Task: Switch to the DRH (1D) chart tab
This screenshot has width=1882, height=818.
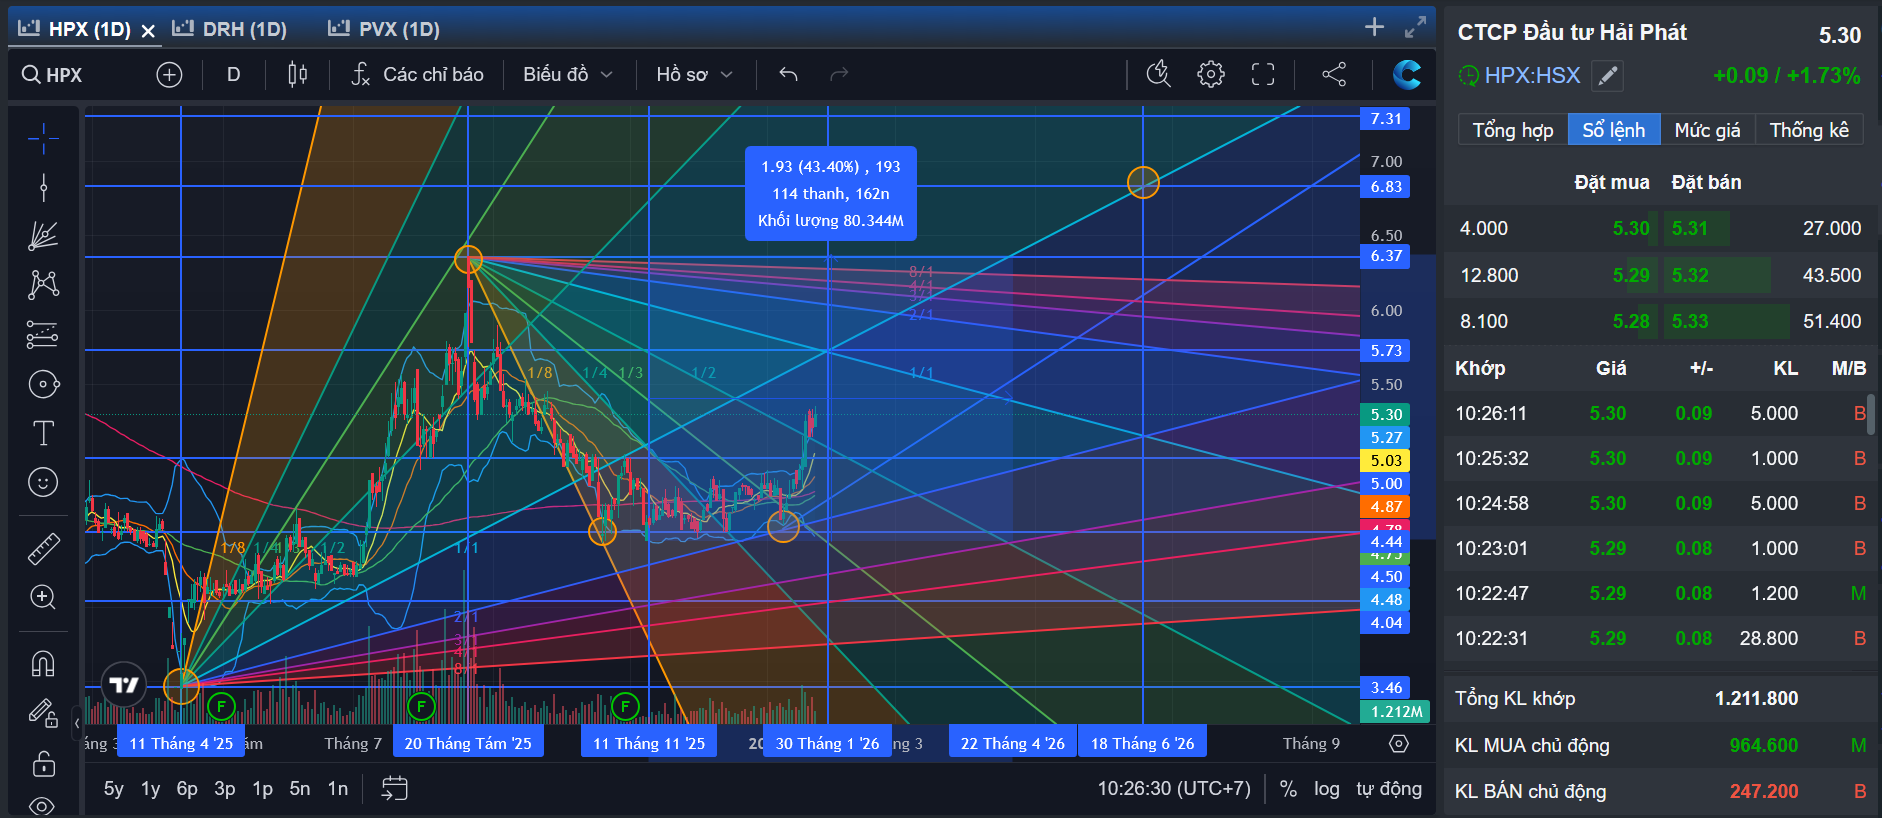Action: [x=230, y=29]
